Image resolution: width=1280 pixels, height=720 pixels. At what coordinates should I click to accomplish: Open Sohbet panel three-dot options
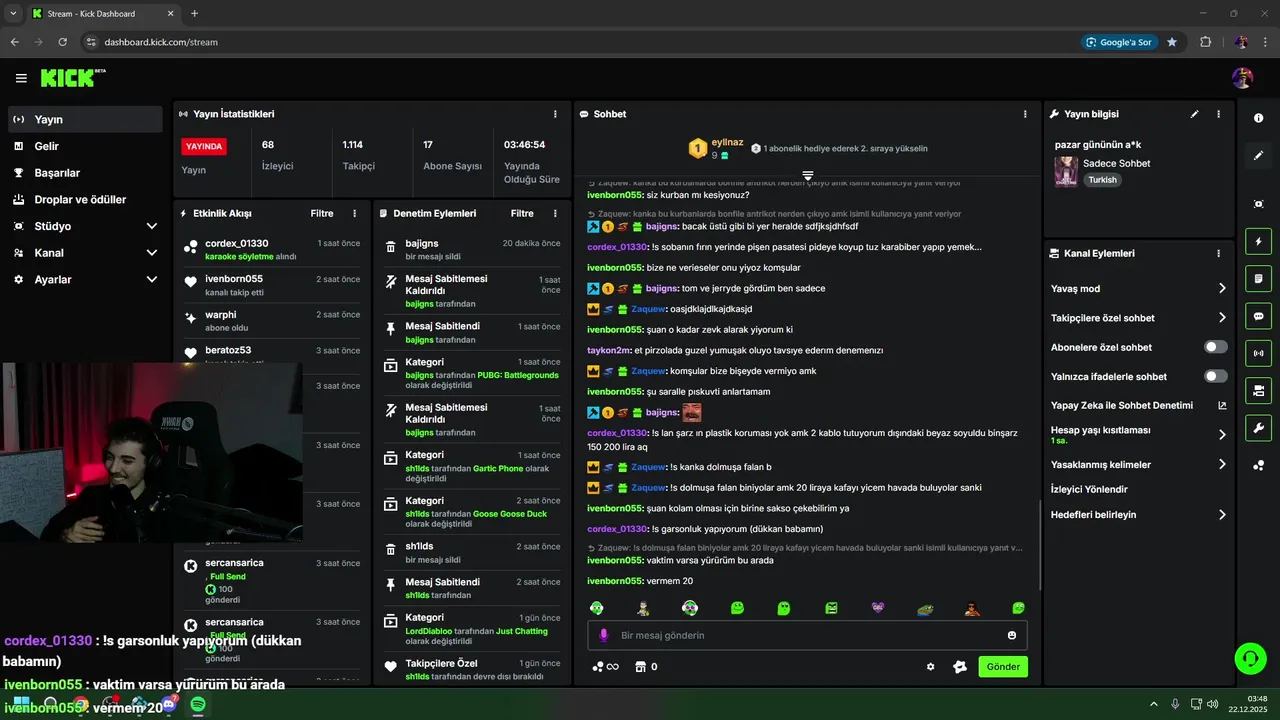(1025, 114)
